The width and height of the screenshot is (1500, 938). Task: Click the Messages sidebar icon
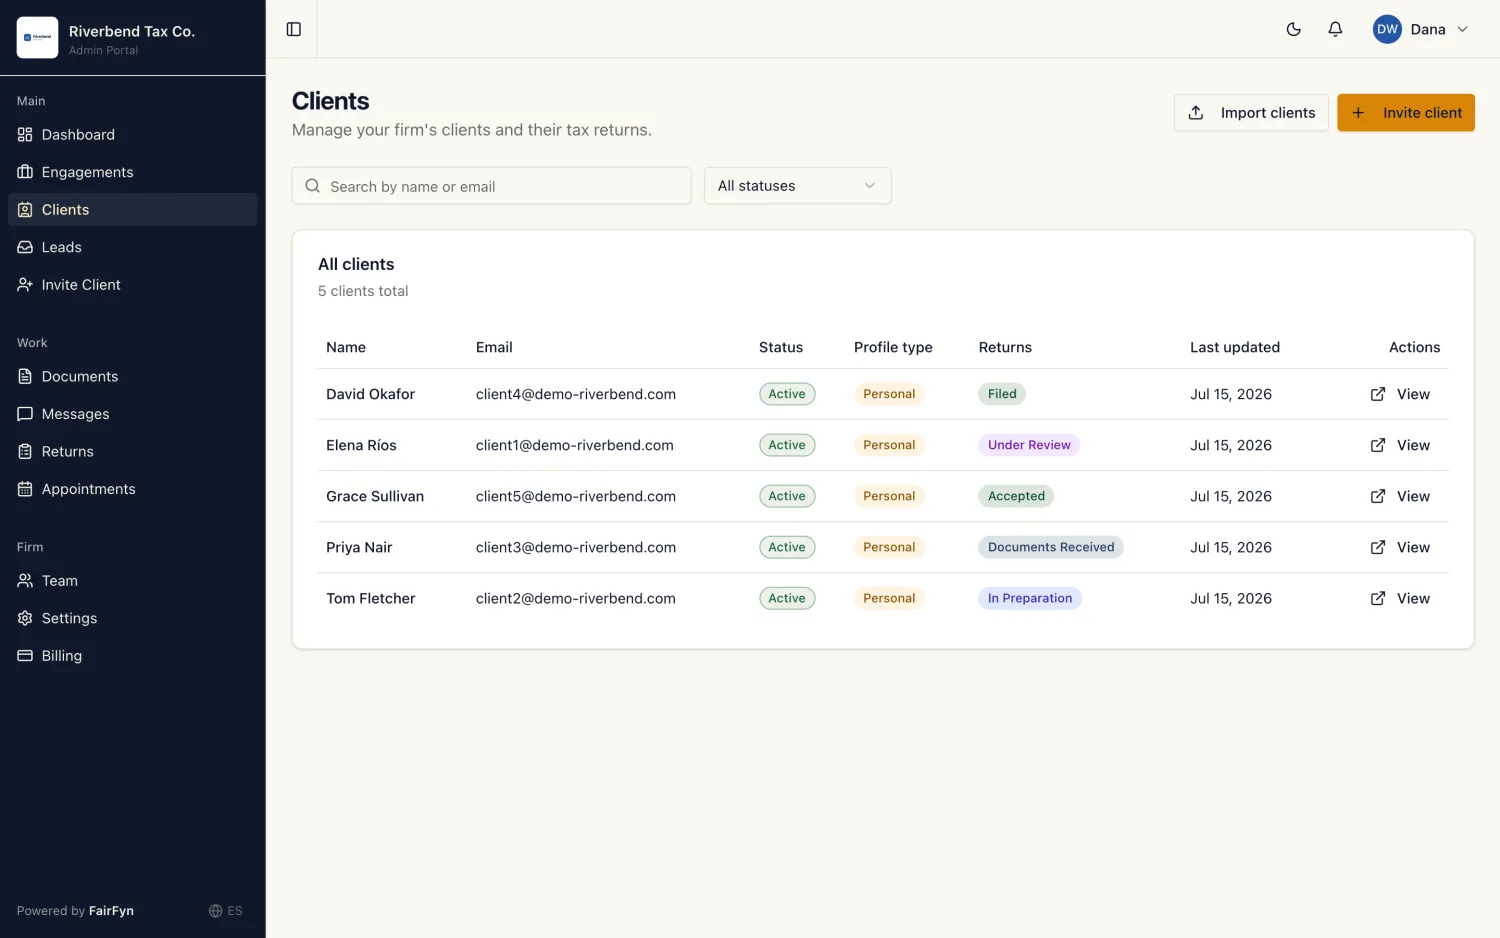pos(25,414)
